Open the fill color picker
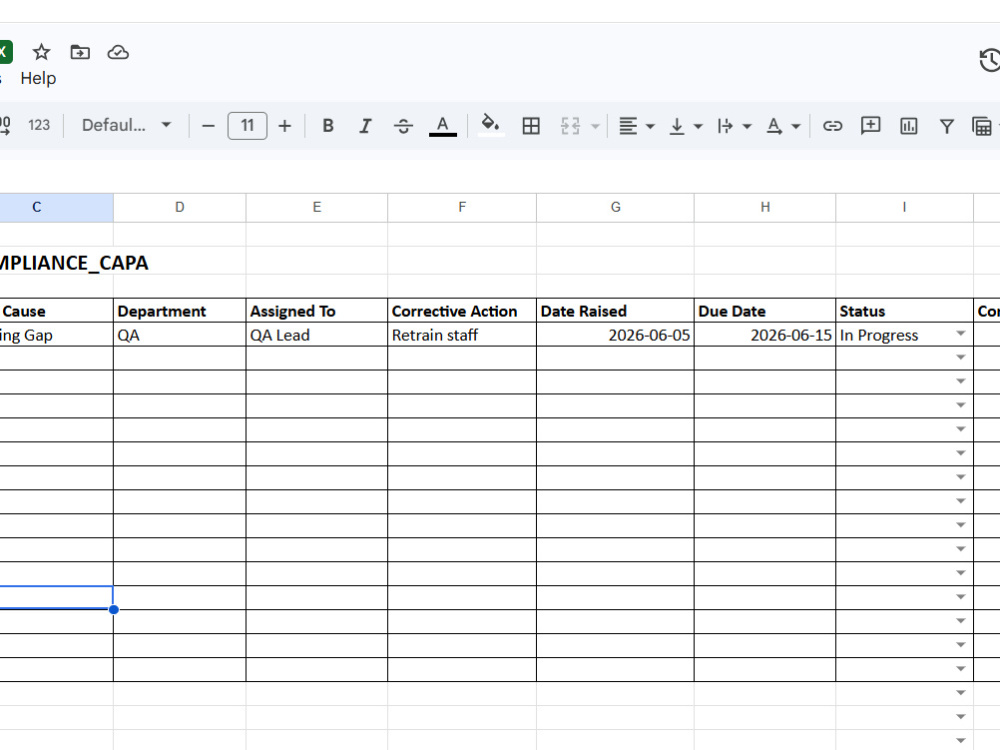Screen dimensions: 1000x750 click(490, 125)
